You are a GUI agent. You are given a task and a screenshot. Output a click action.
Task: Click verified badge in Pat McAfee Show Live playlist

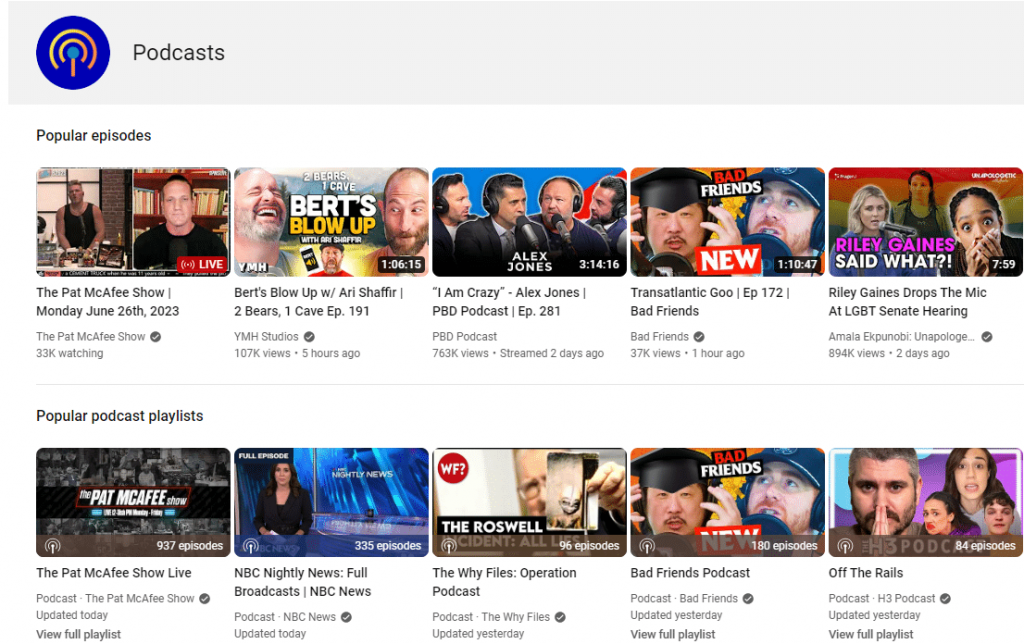tap(204, 598)
